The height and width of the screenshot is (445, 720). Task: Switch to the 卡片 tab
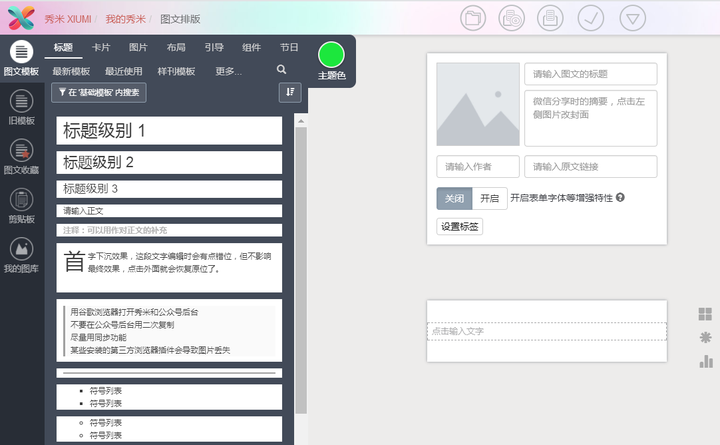[x=101, y=48]
